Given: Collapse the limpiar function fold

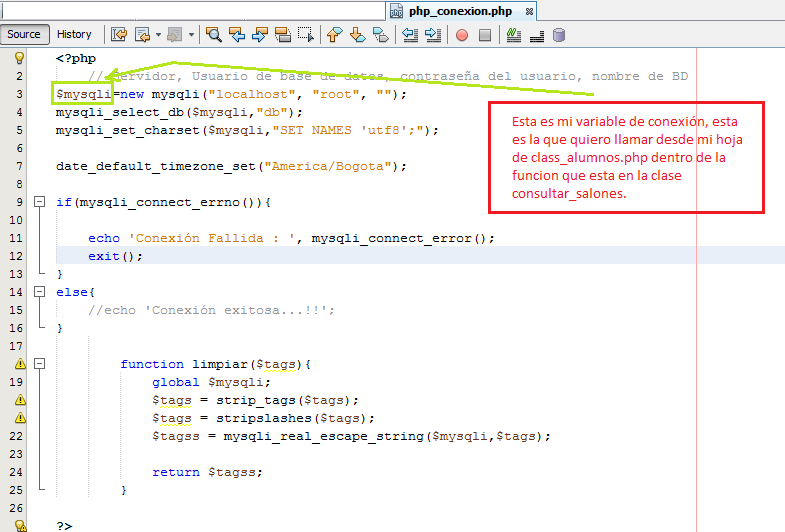Looking at the screenshot, I should [x=39, y=363].
